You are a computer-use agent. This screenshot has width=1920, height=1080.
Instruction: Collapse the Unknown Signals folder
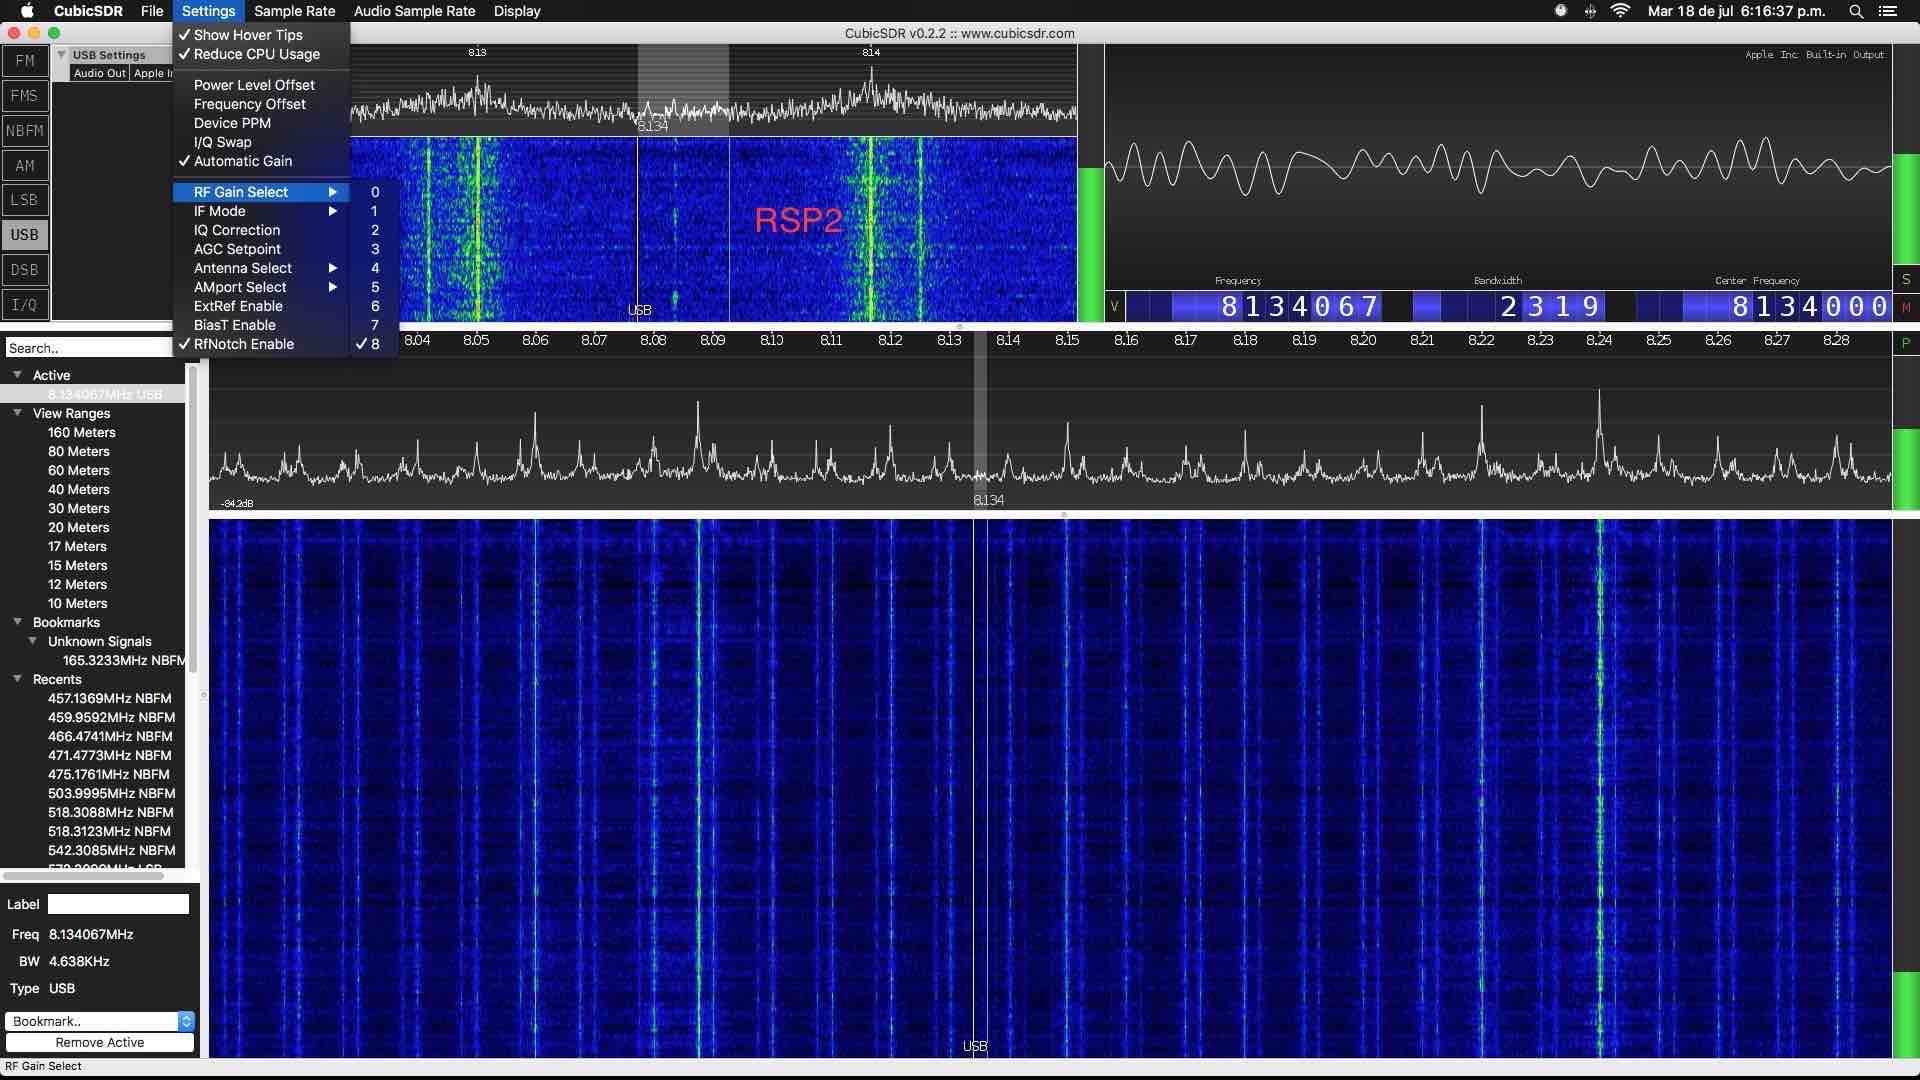pyautogui.click(x=33, y=641)
